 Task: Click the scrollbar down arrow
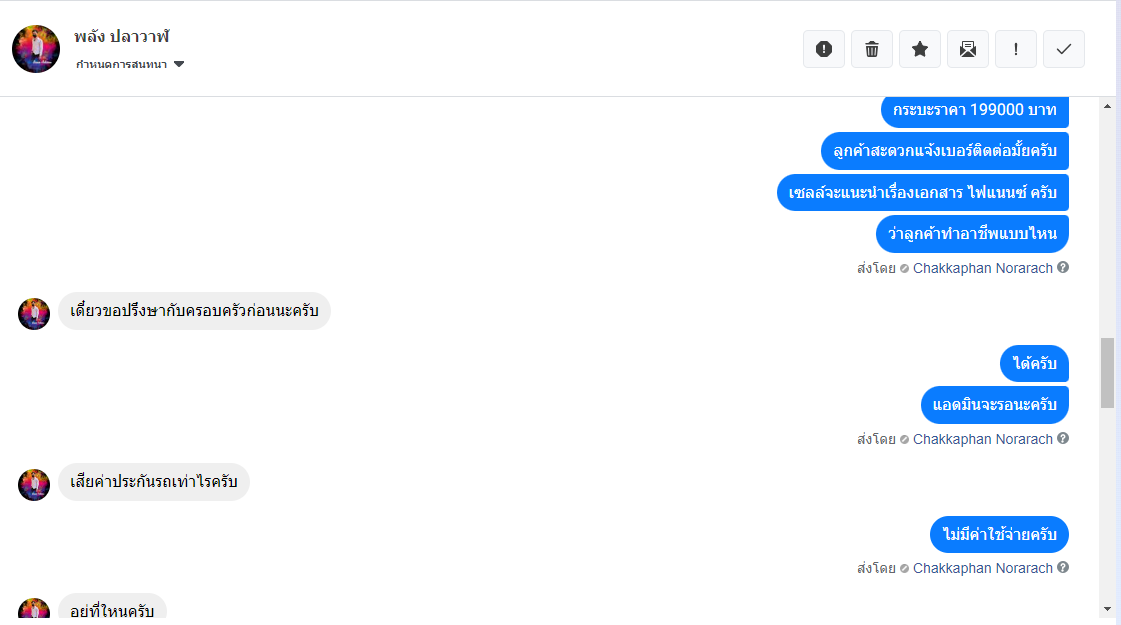click(x=1107, y=608)
